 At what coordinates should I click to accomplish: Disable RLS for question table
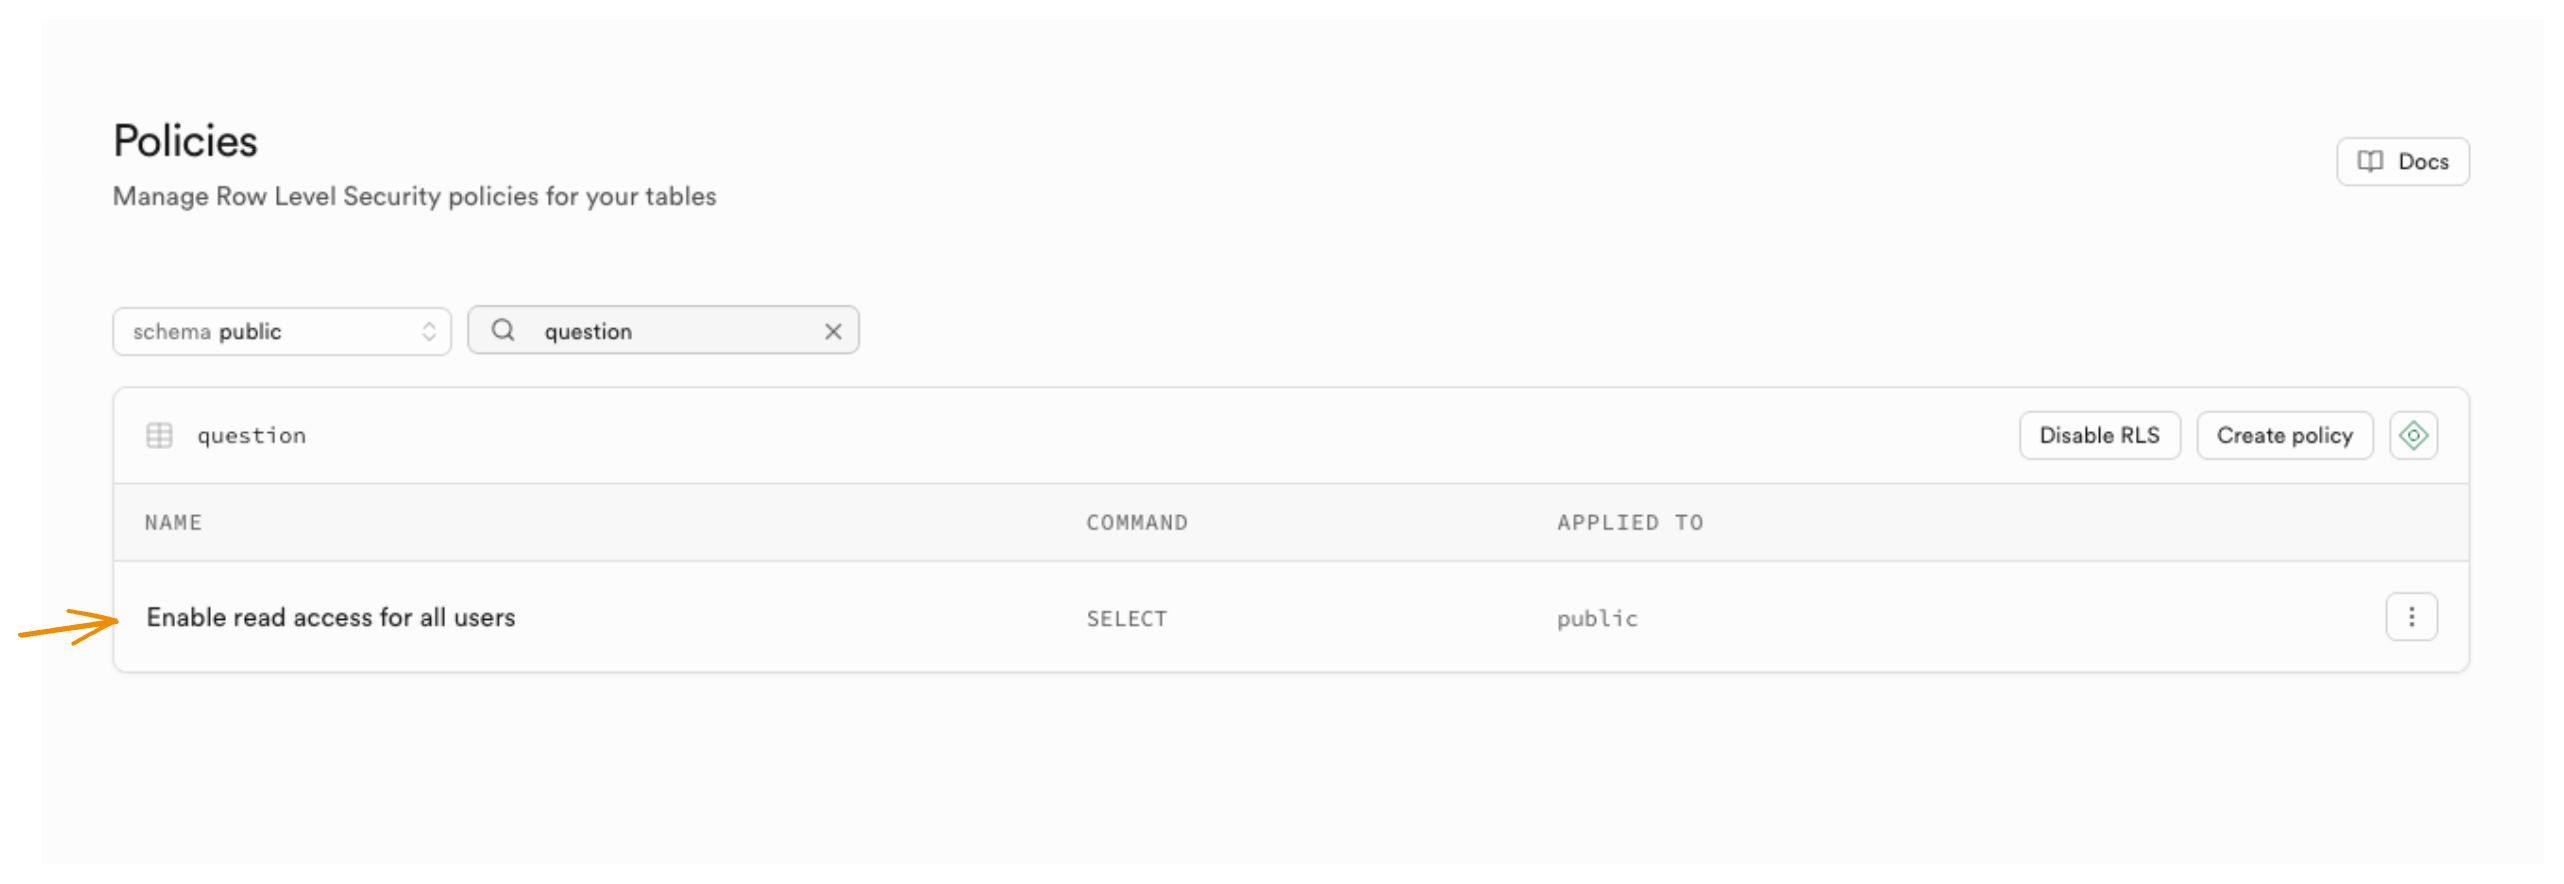tap(2098, 435)
